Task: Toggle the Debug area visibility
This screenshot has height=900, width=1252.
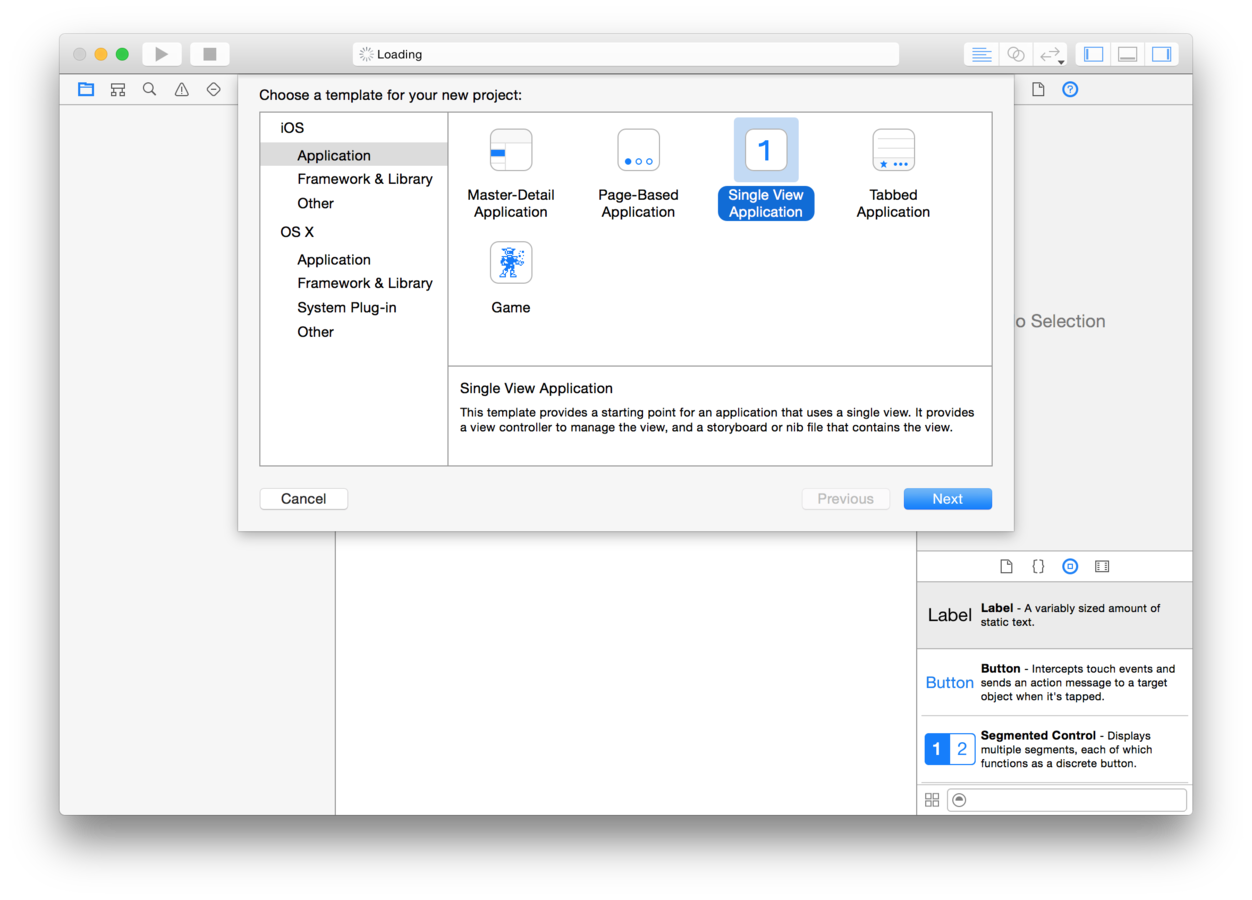Action: [x=1127, y=53]
